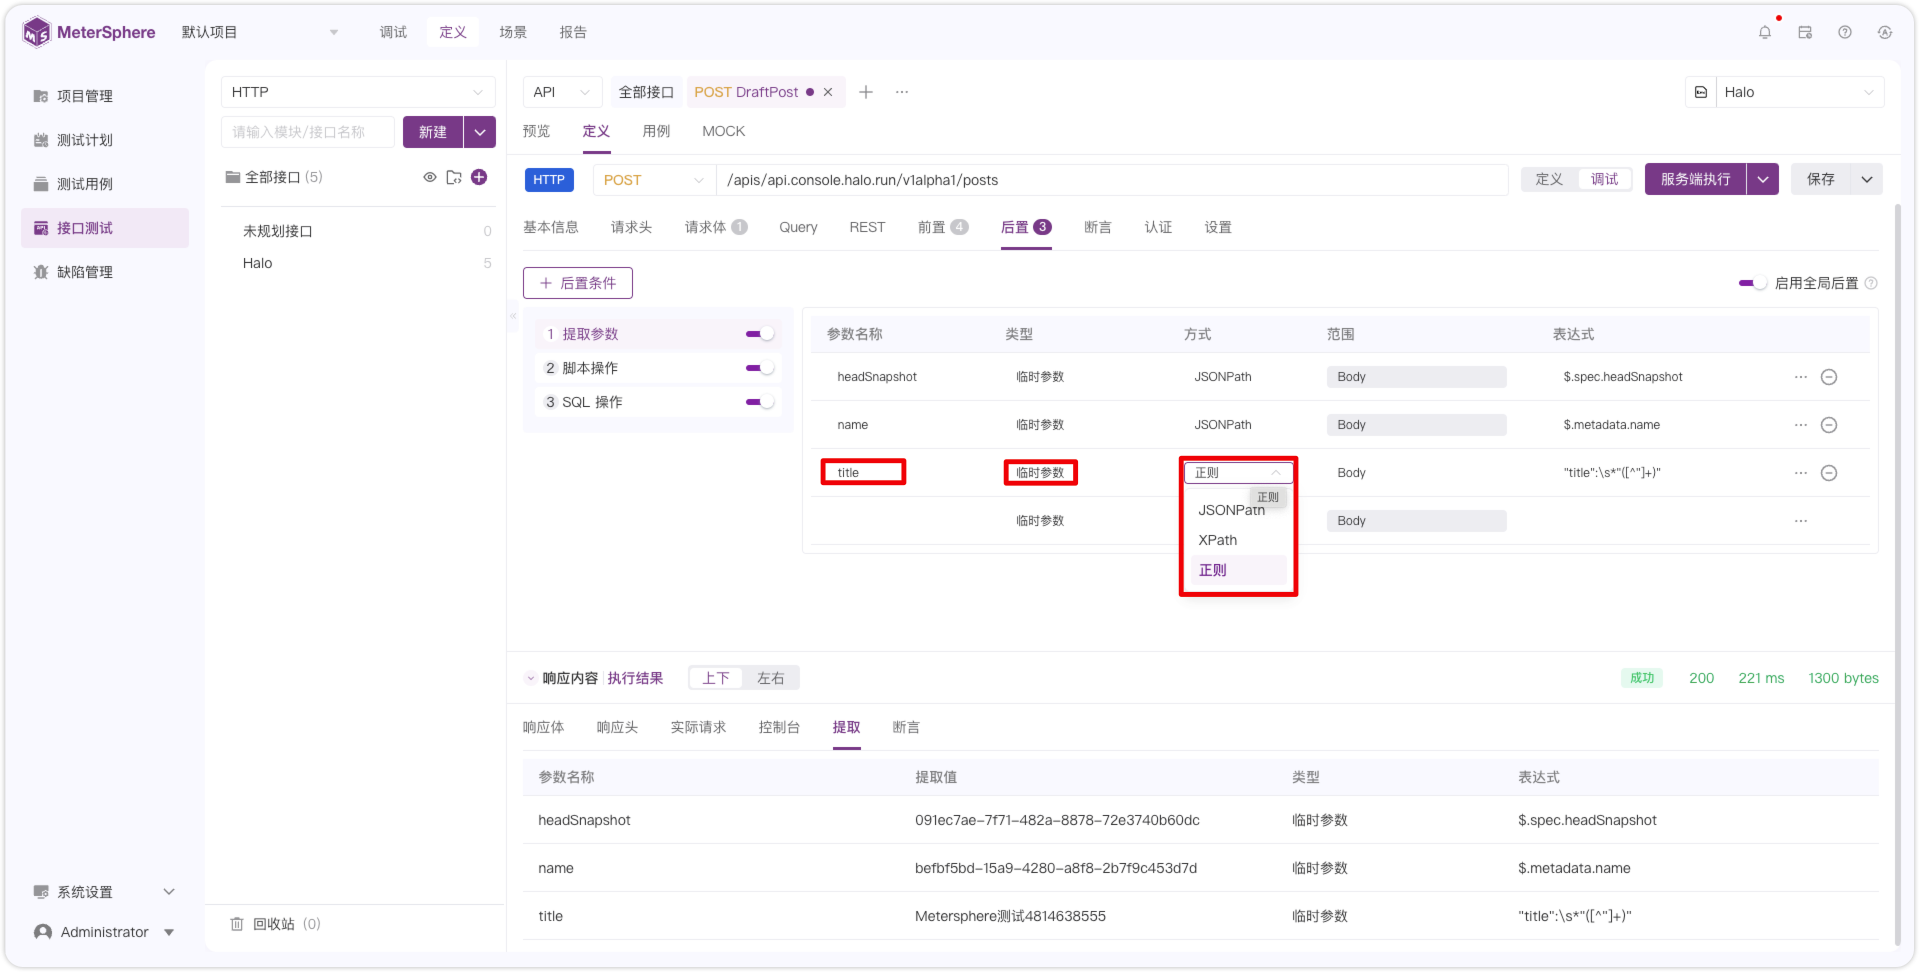Toggle the SQL 操作 switch
Viewport: 1919px width, 972px height.
(760, 402)
